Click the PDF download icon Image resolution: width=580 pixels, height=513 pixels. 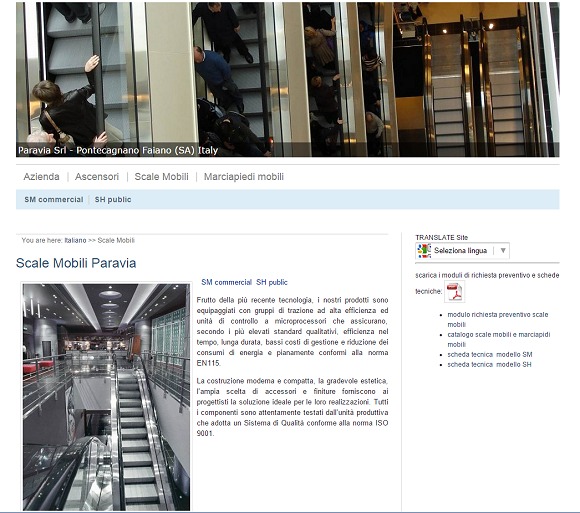click(x=455, y=291)
